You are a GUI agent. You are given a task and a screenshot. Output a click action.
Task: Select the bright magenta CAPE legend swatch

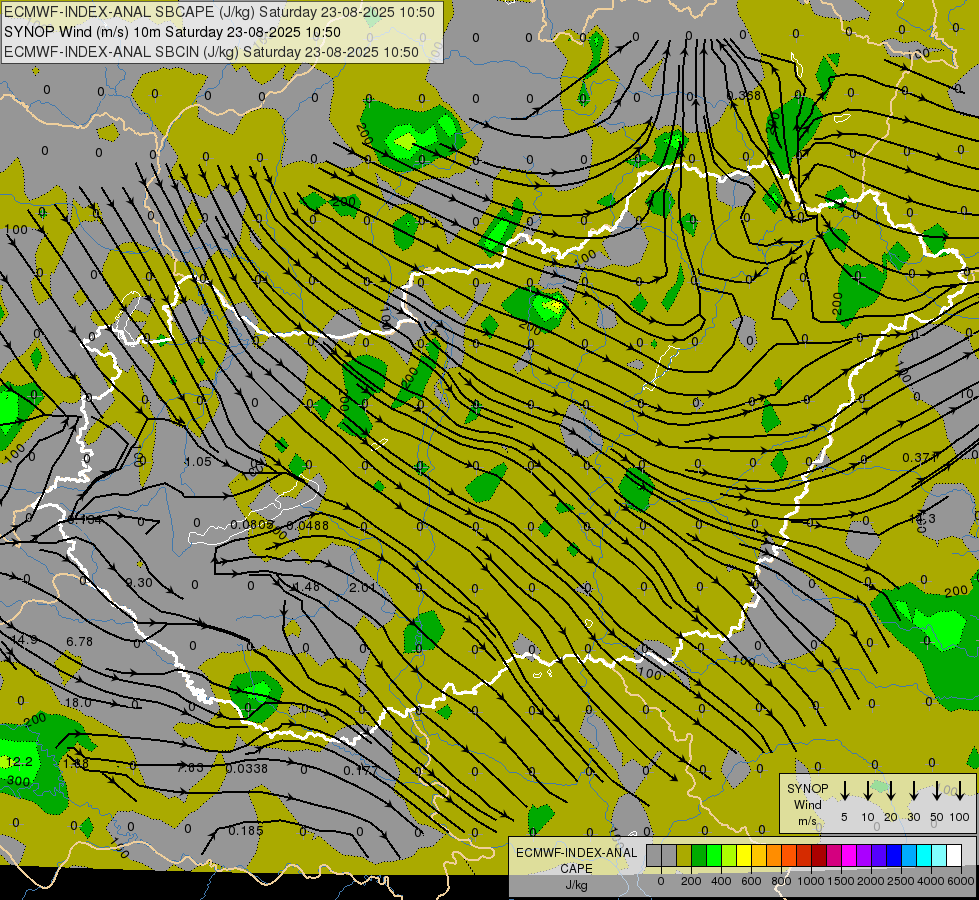coord(849,856)
